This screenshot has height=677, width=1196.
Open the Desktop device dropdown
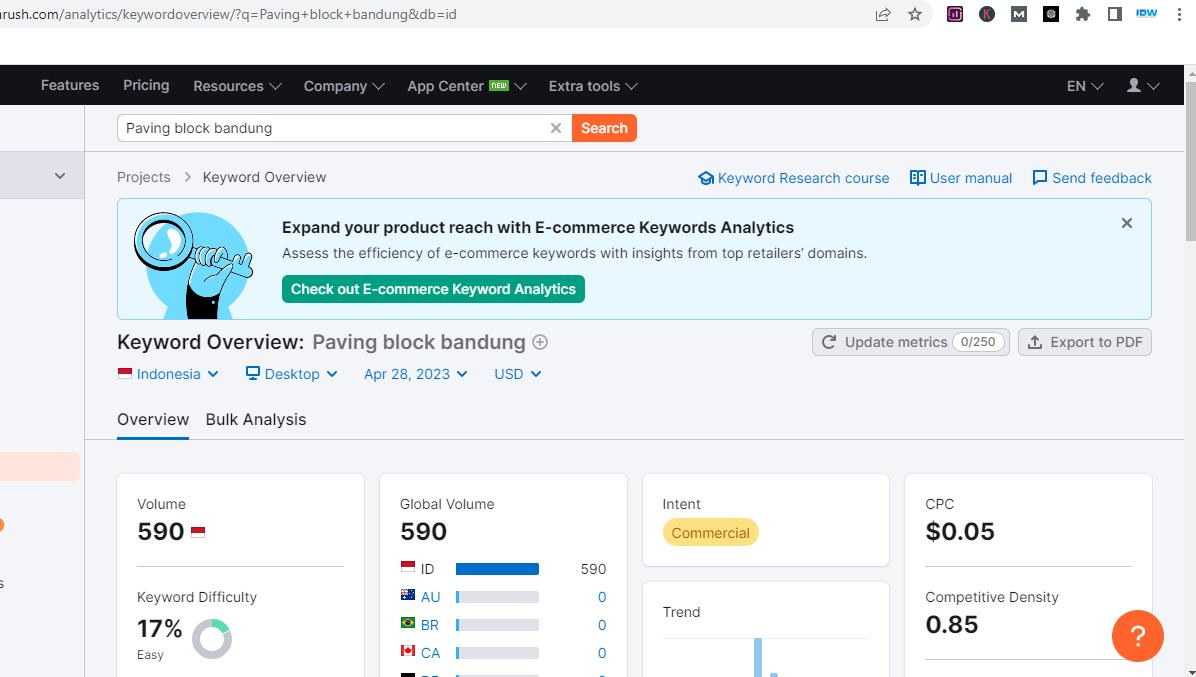[x=291, y=374]
